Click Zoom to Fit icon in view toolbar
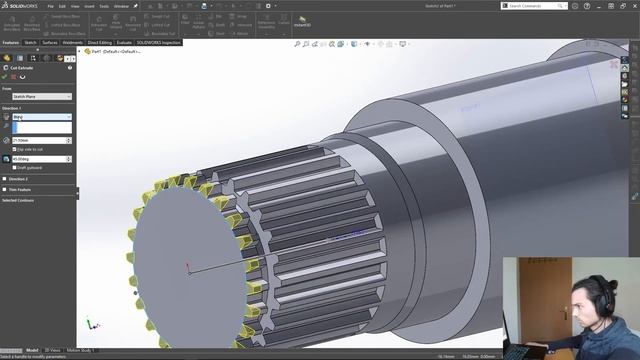This screenshot has height=360, width=640. coord(297,44)
